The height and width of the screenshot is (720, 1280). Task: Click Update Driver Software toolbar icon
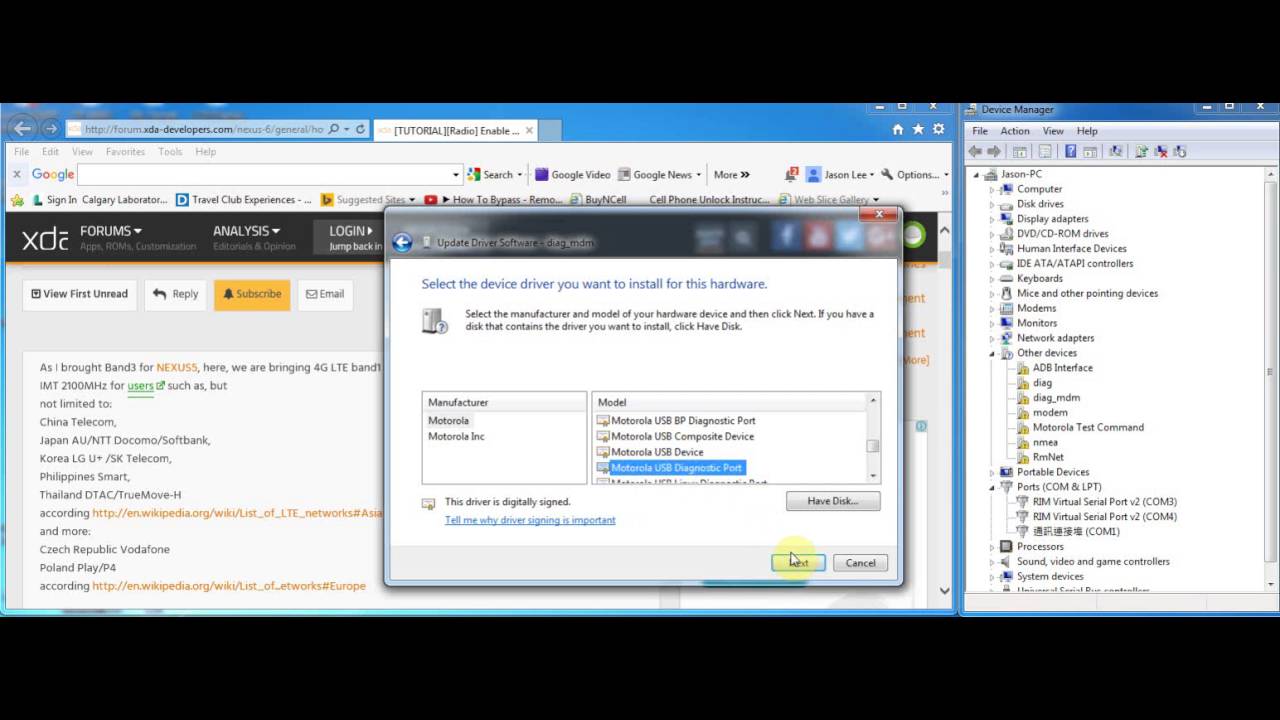coord(1141,152)
